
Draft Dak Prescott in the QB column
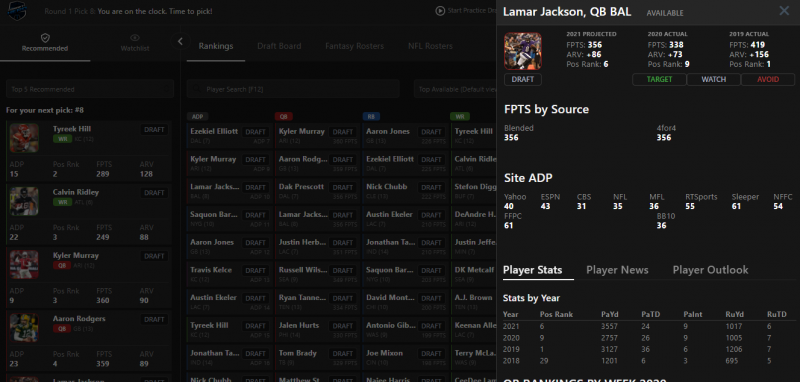343,187
